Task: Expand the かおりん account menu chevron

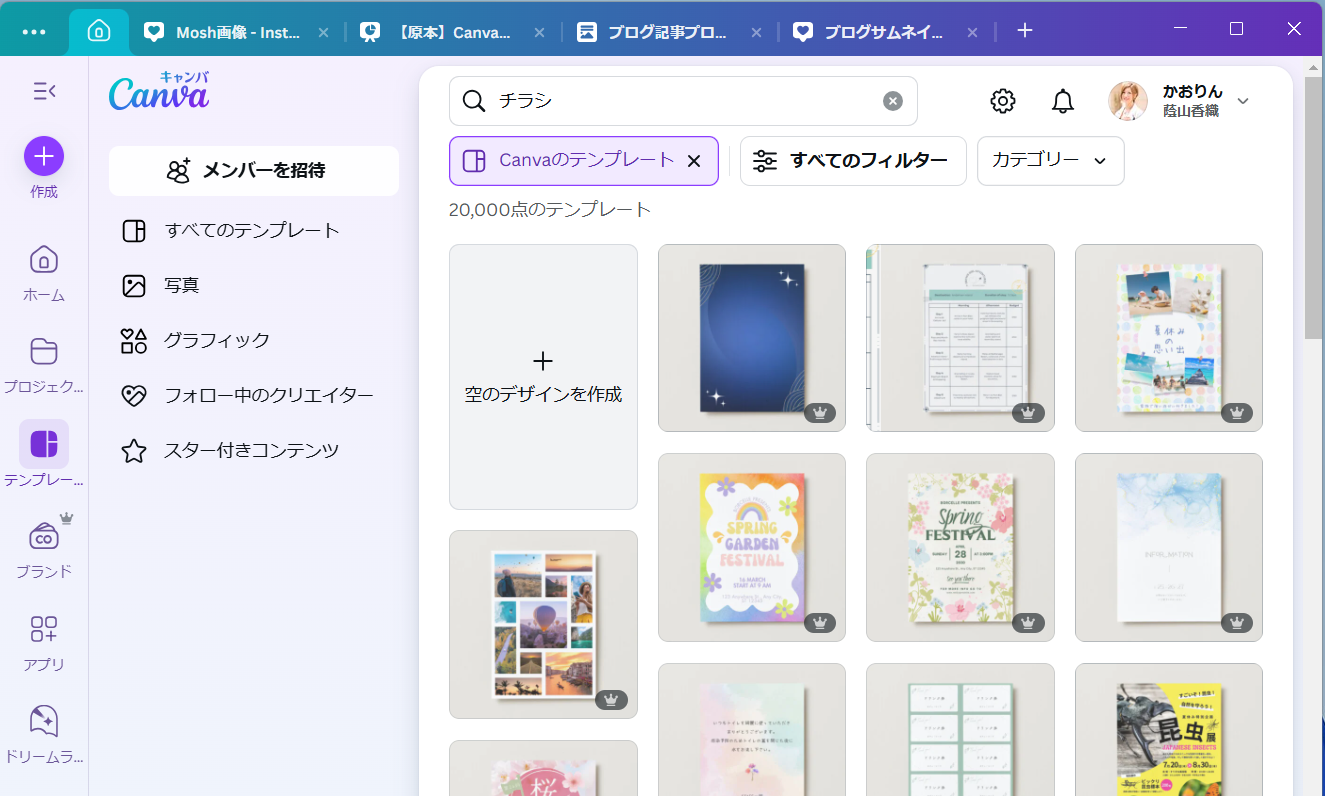Action: tap(1243, 101)
